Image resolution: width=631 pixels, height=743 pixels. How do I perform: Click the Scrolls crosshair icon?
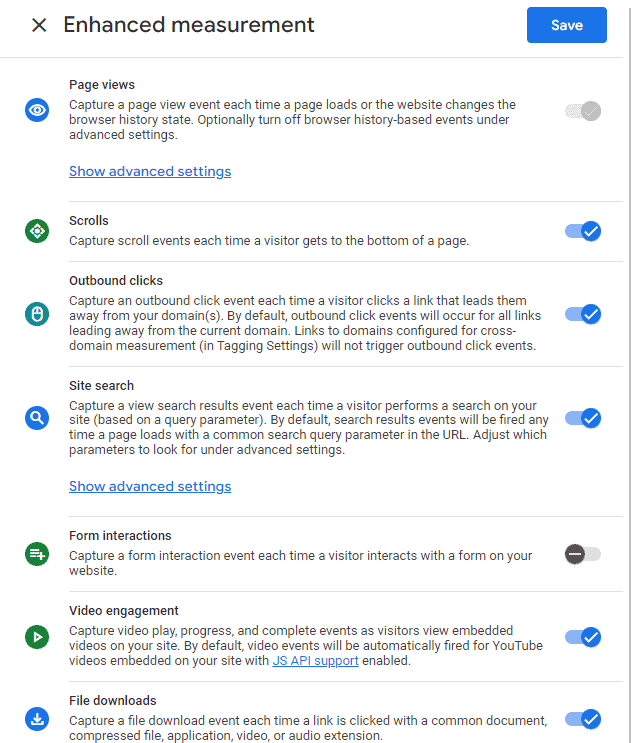37,231
